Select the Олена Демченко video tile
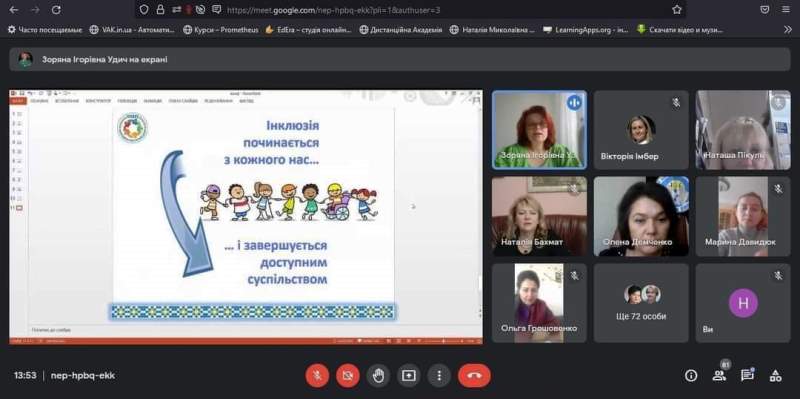Image resolution: width=800 pixels, height=399 pixels. [x=641, y=216]
